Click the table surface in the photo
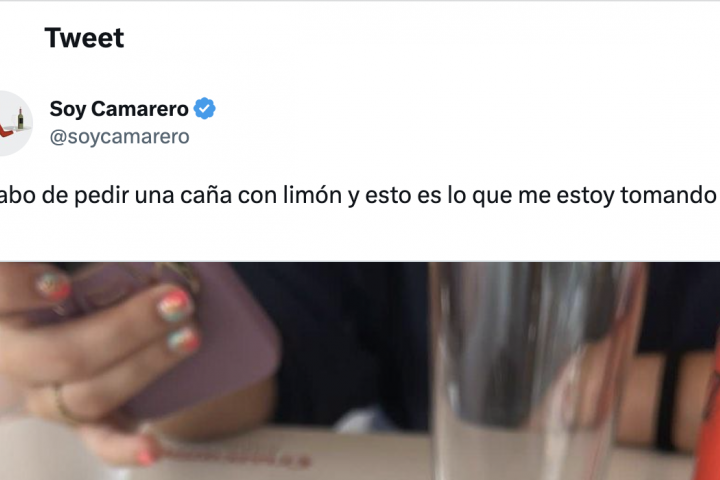Image resolution: width=720 pixels, height=480 pixels. tap(294, 455)
